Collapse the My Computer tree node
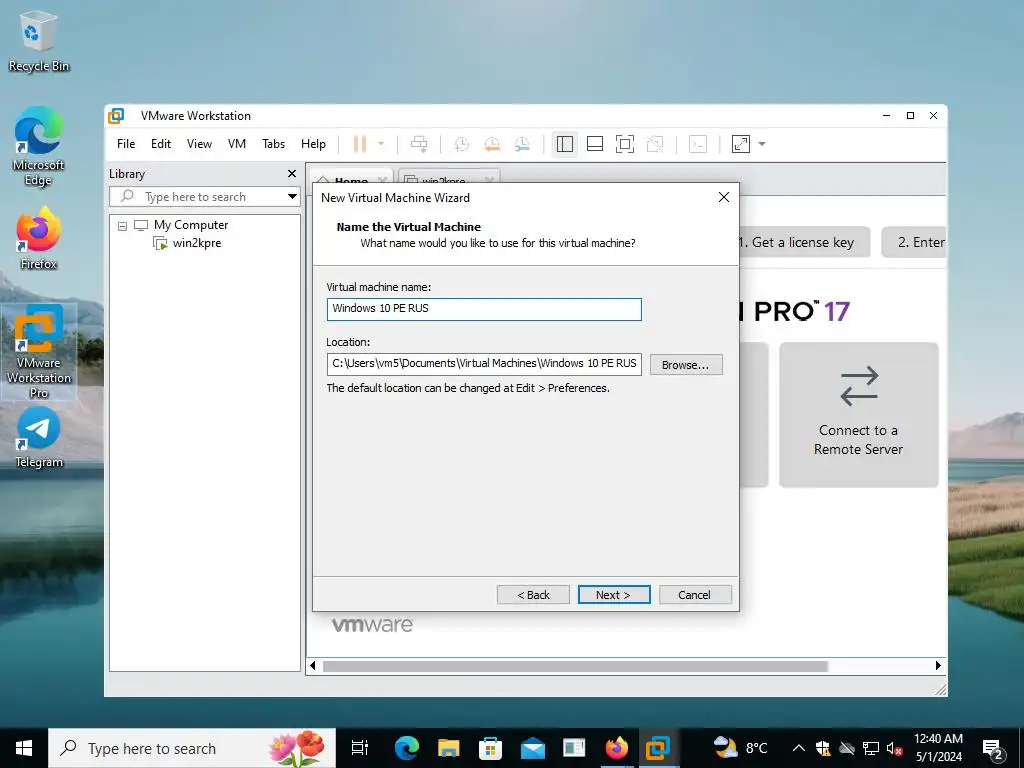 pyautogui.click(x=122, y=226)
